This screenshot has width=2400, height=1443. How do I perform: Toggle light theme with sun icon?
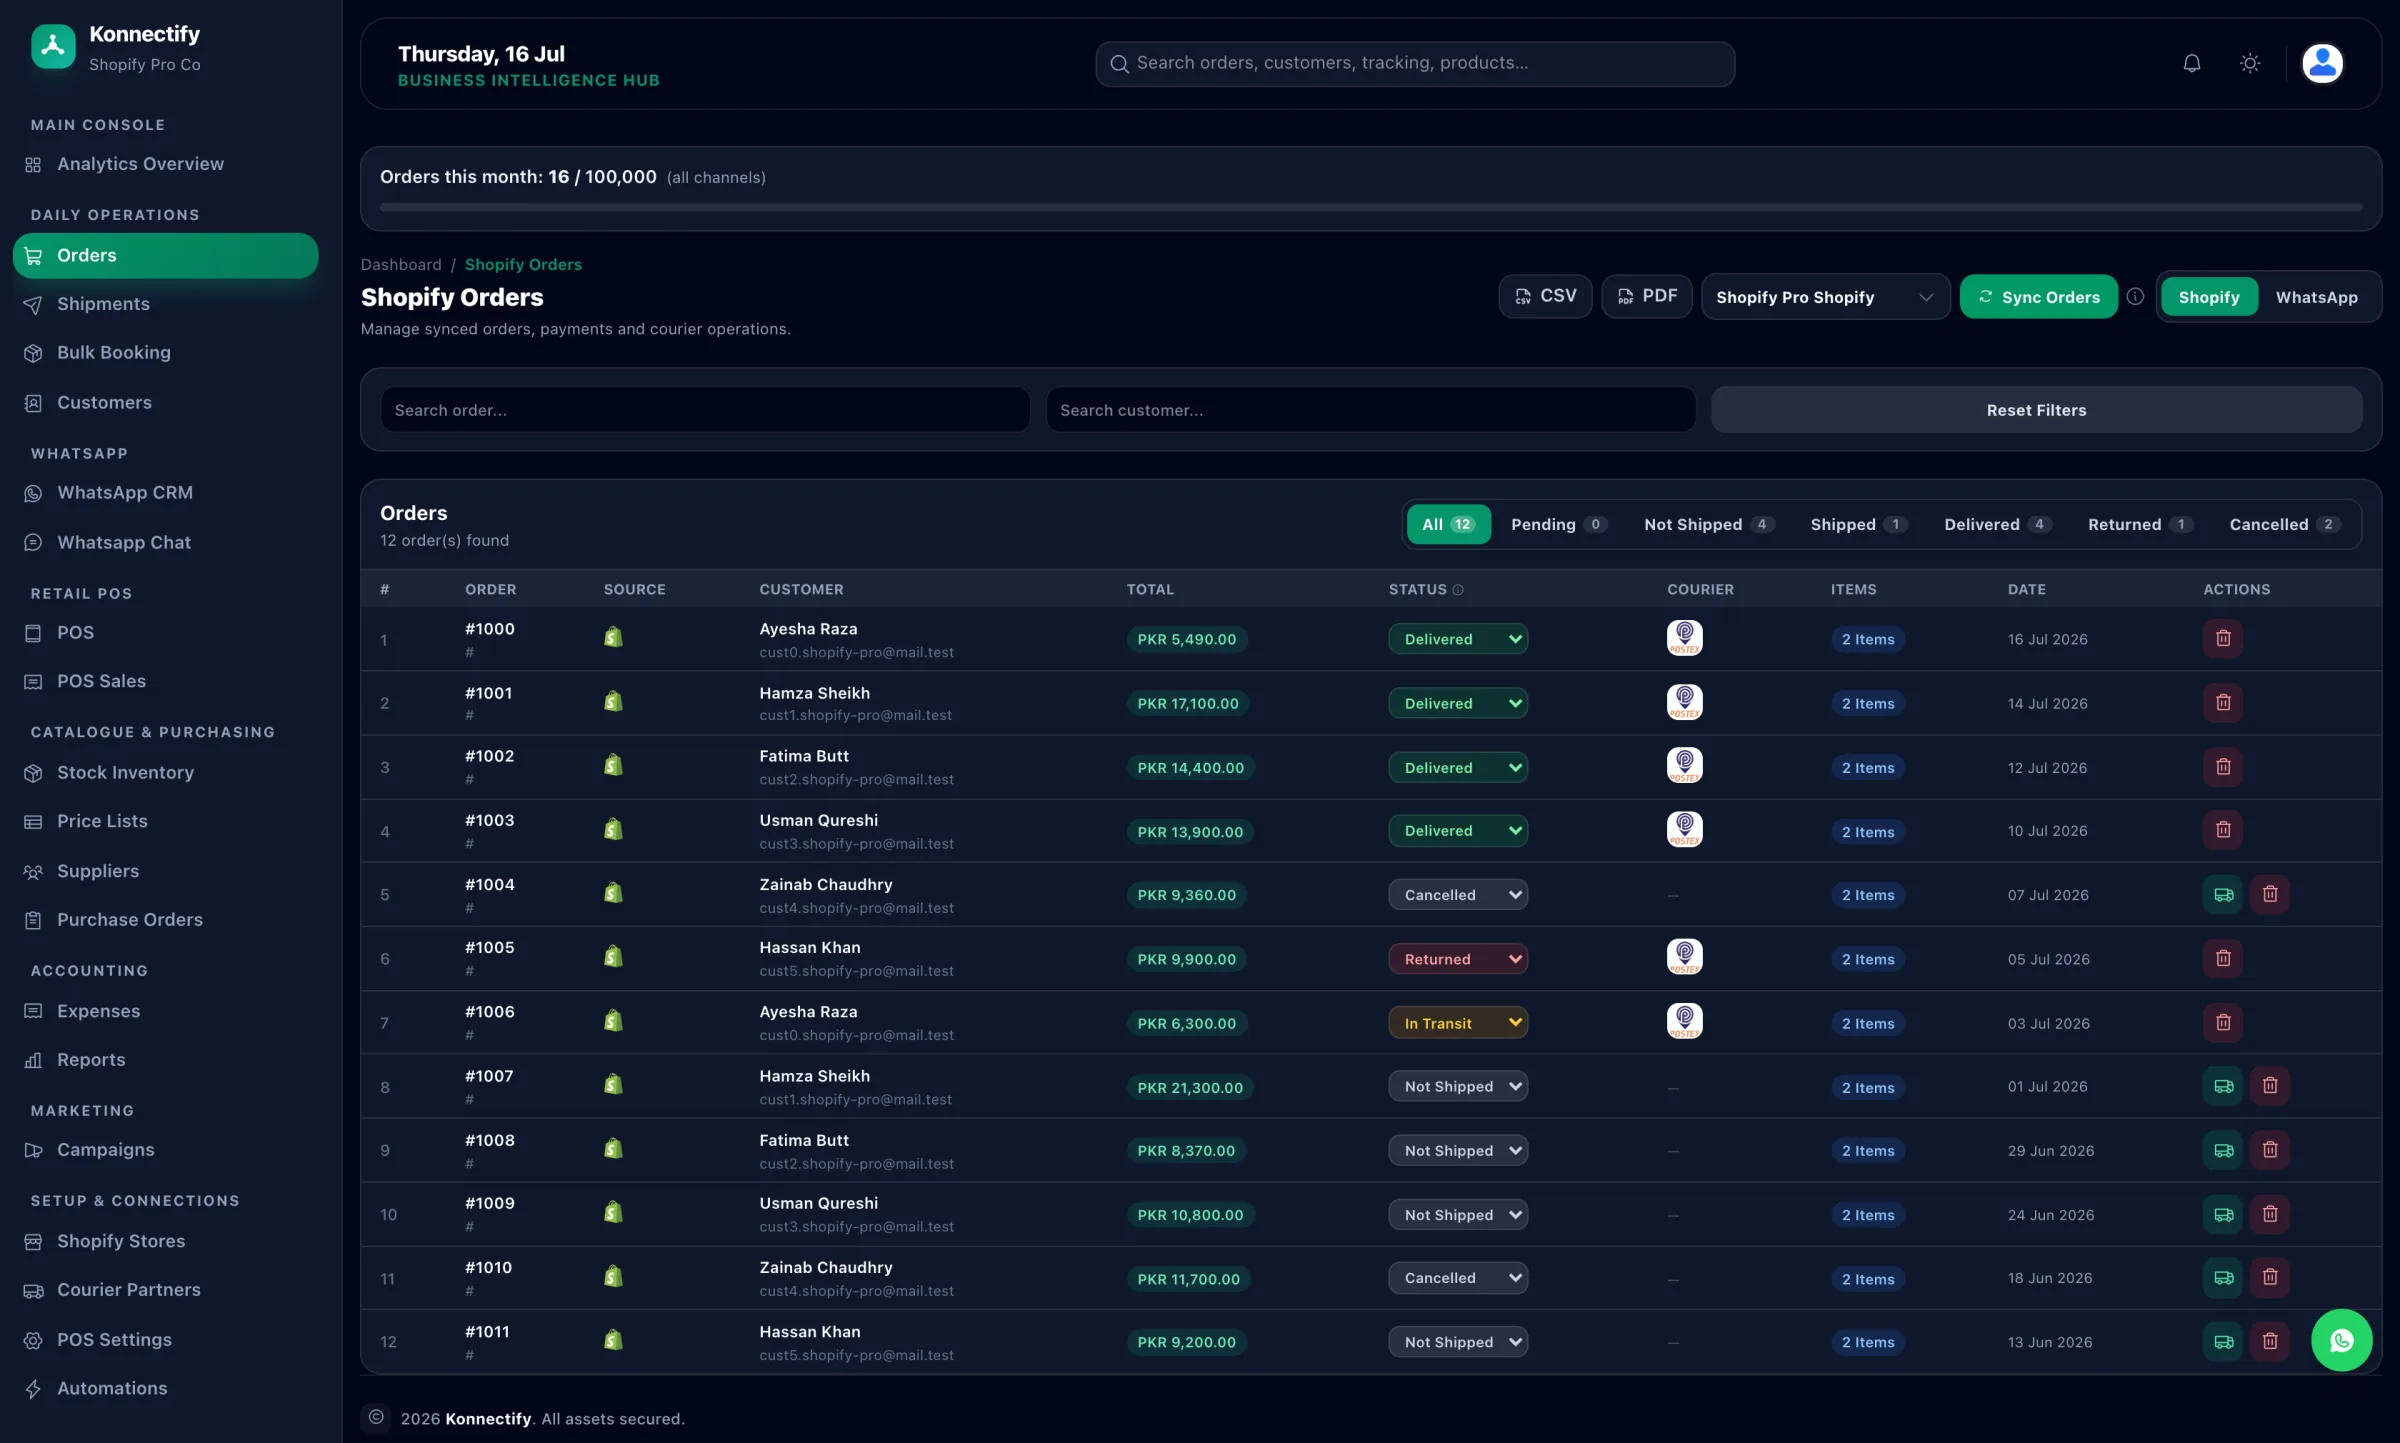(2250, 63)
